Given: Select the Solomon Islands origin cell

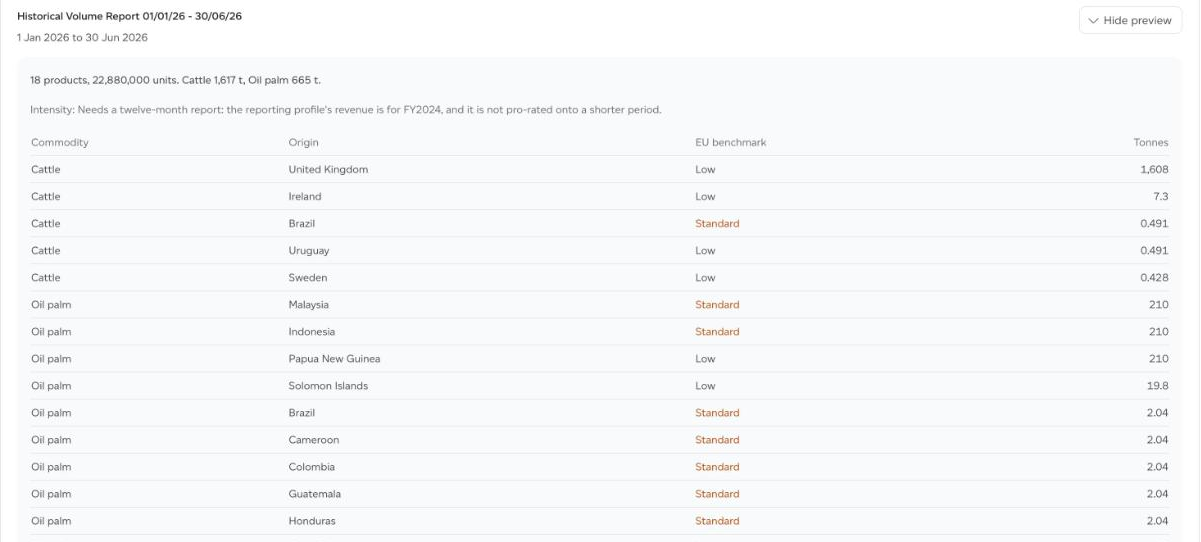Looking at the screenshot, I should [328, 386].
